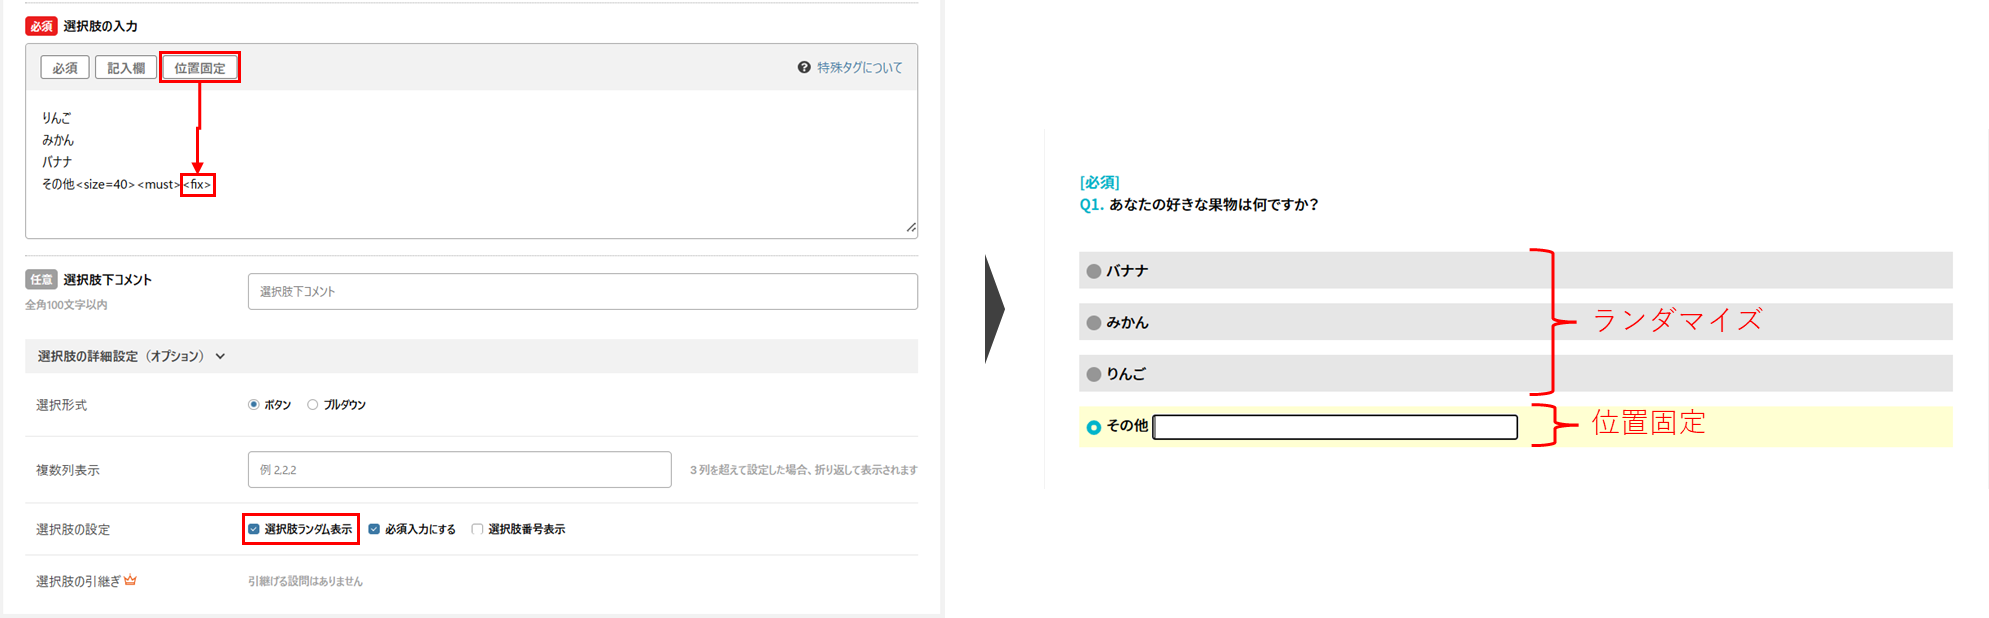Screen dimensions: 1989x618
Task: Click the 複数列表示 input field
Action: 459,470
